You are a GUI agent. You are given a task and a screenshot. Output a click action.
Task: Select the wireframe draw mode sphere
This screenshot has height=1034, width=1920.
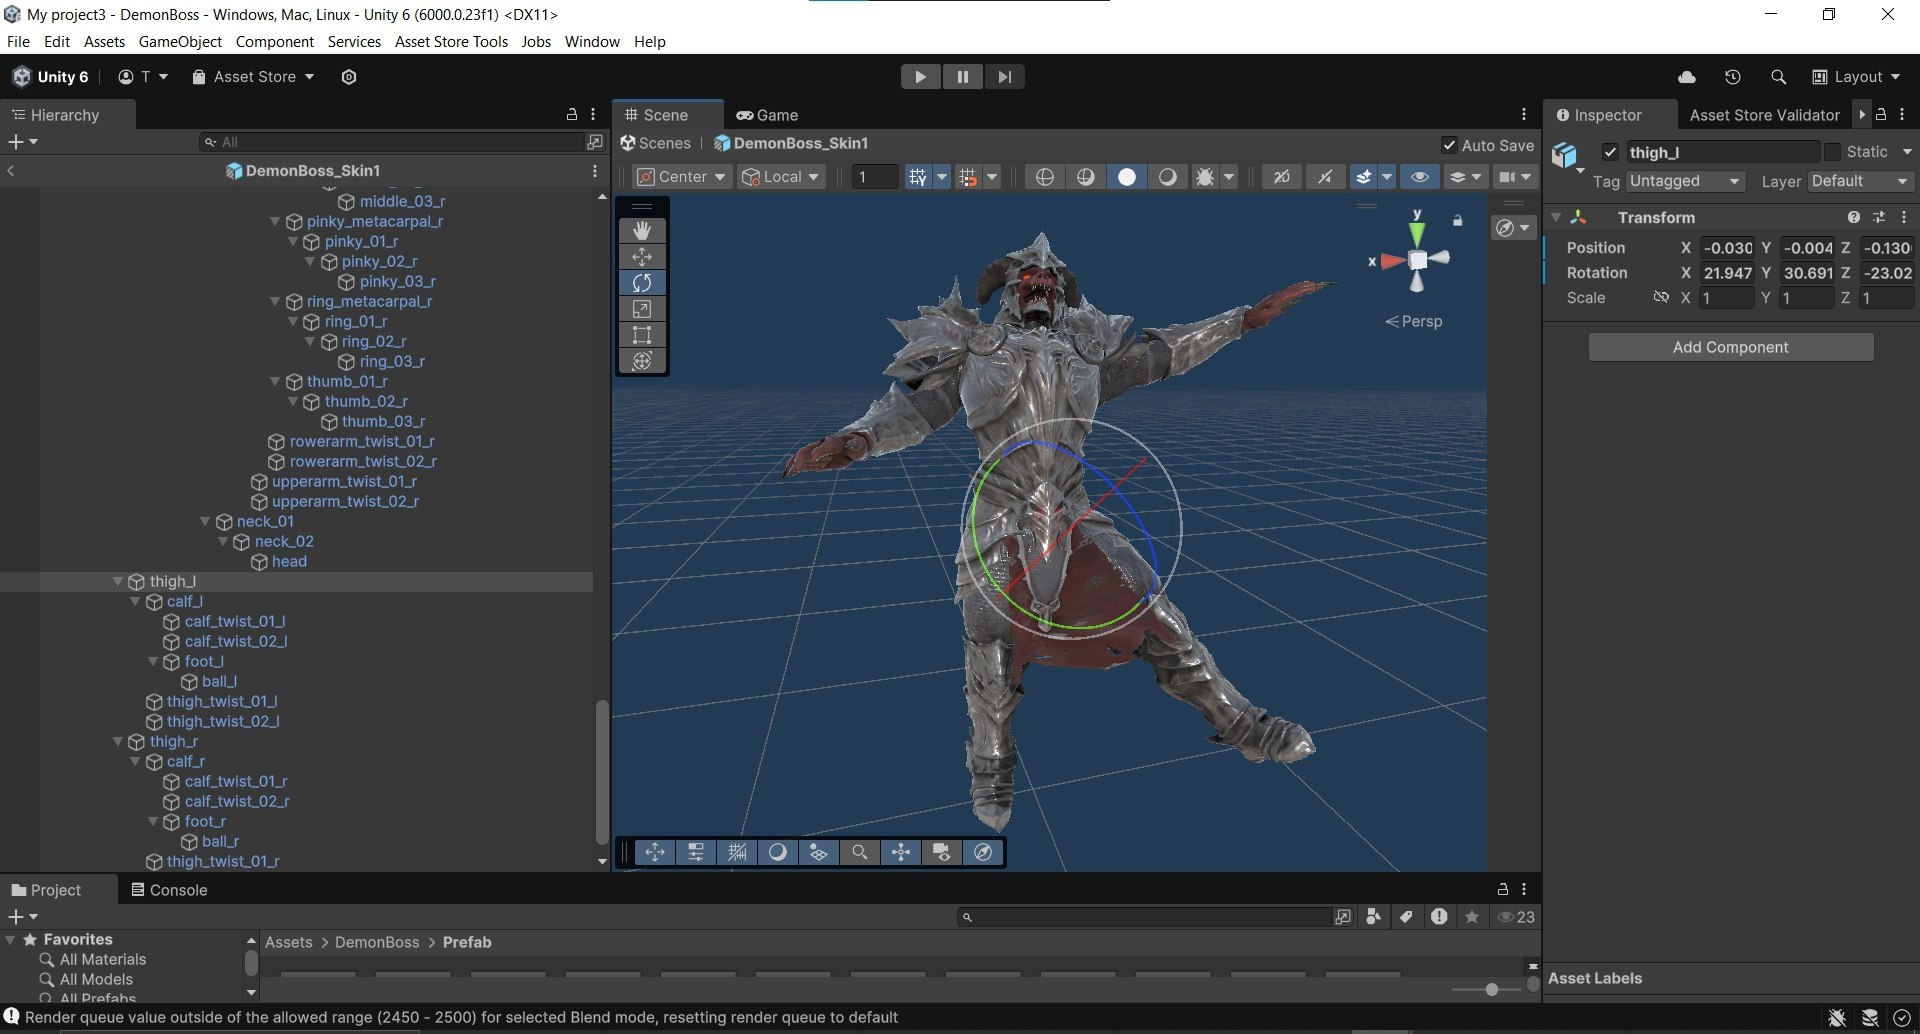click(1045, 177)
